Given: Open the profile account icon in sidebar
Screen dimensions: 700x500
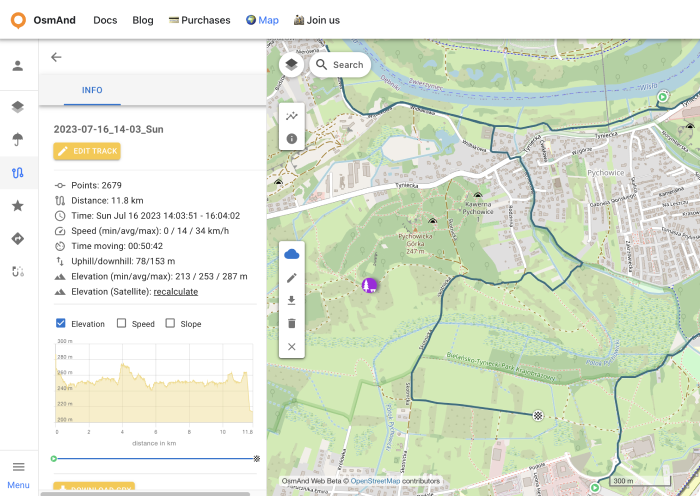Looking at the screenshot, I should pyautogui.click(x=18, y=66).
